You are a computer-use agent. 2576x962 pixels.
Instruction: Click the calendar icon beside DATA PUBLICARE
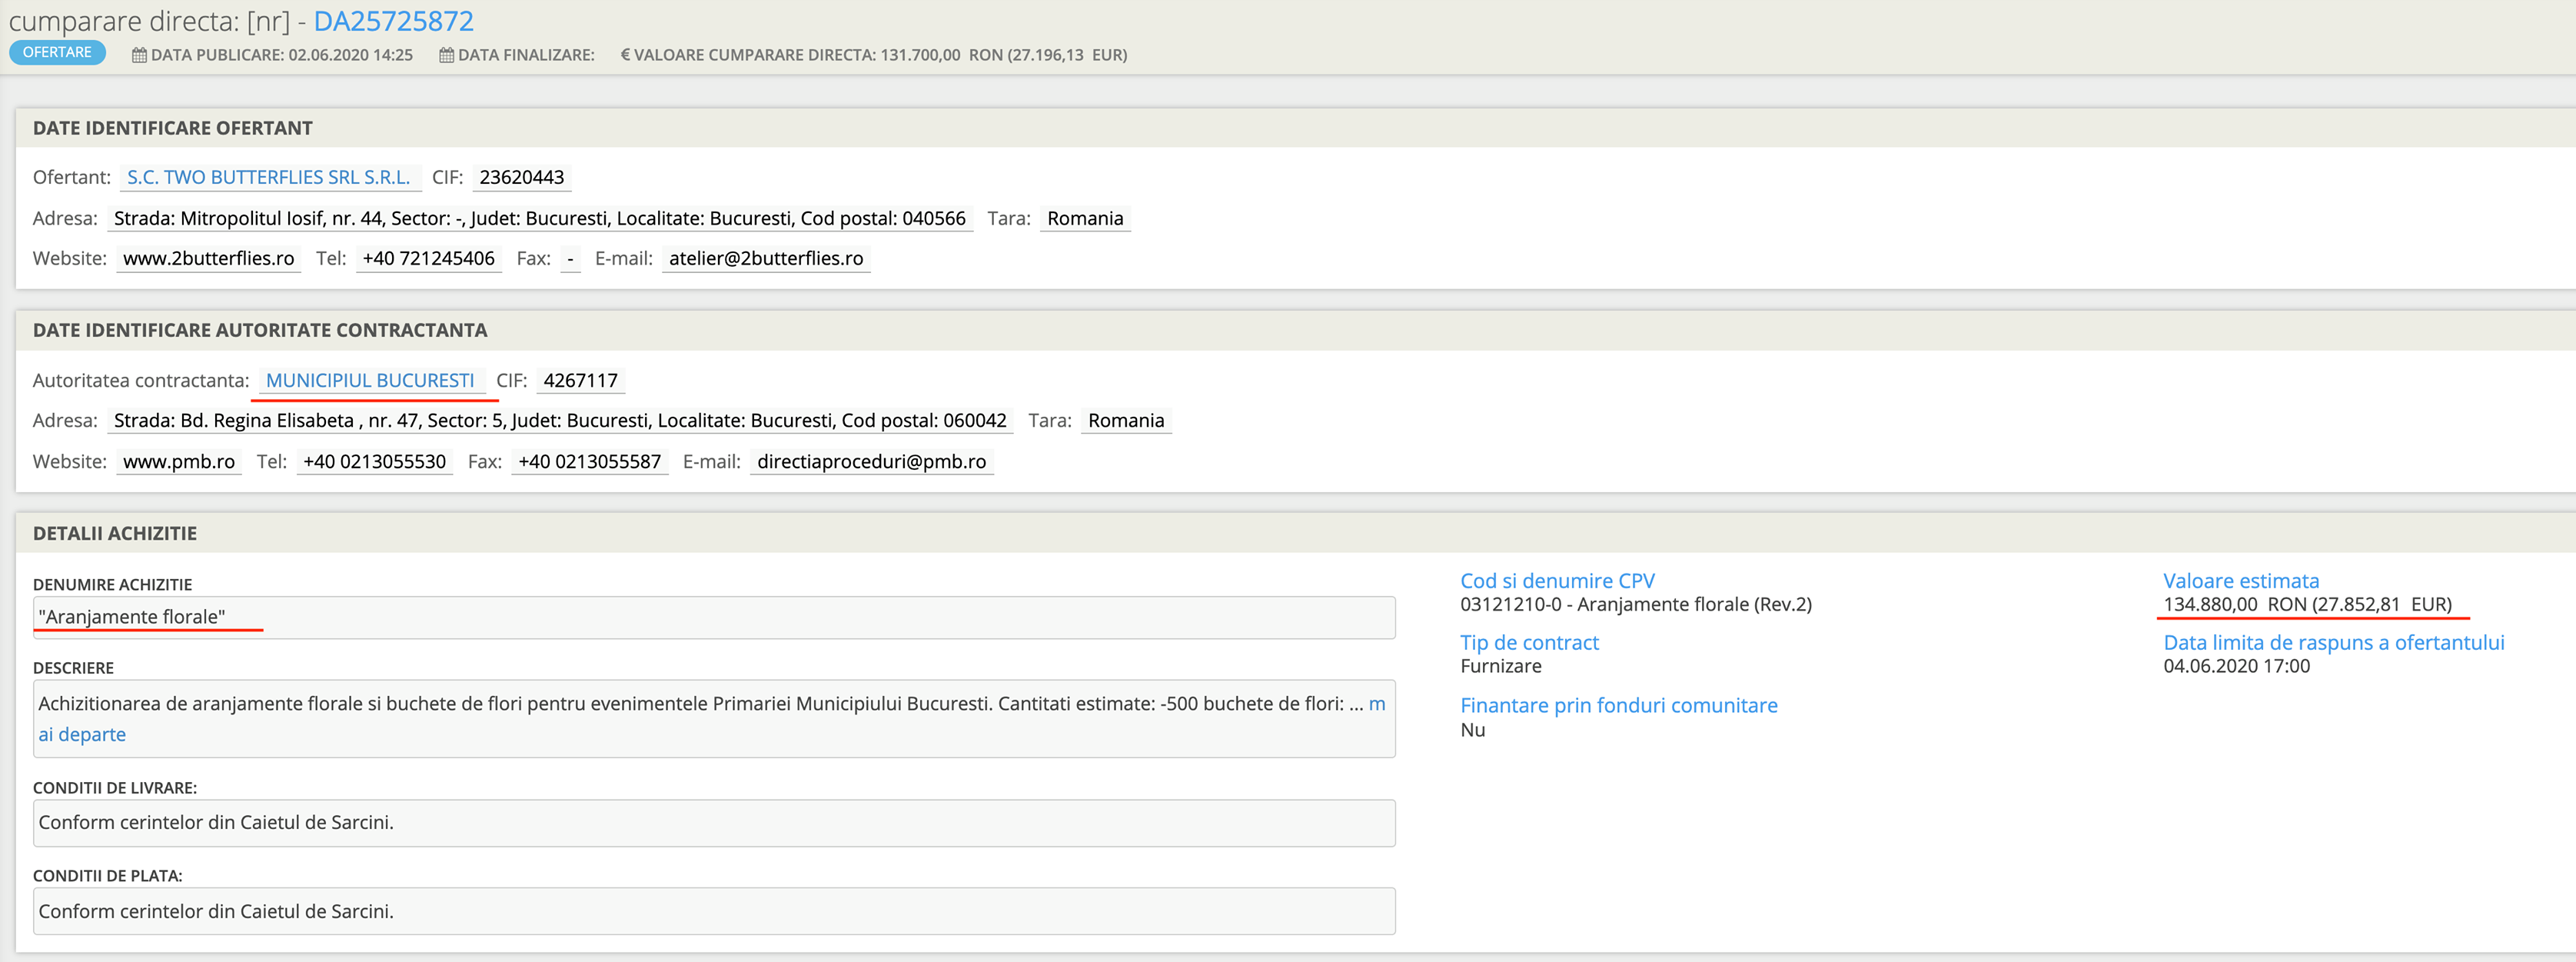(139, 55)
